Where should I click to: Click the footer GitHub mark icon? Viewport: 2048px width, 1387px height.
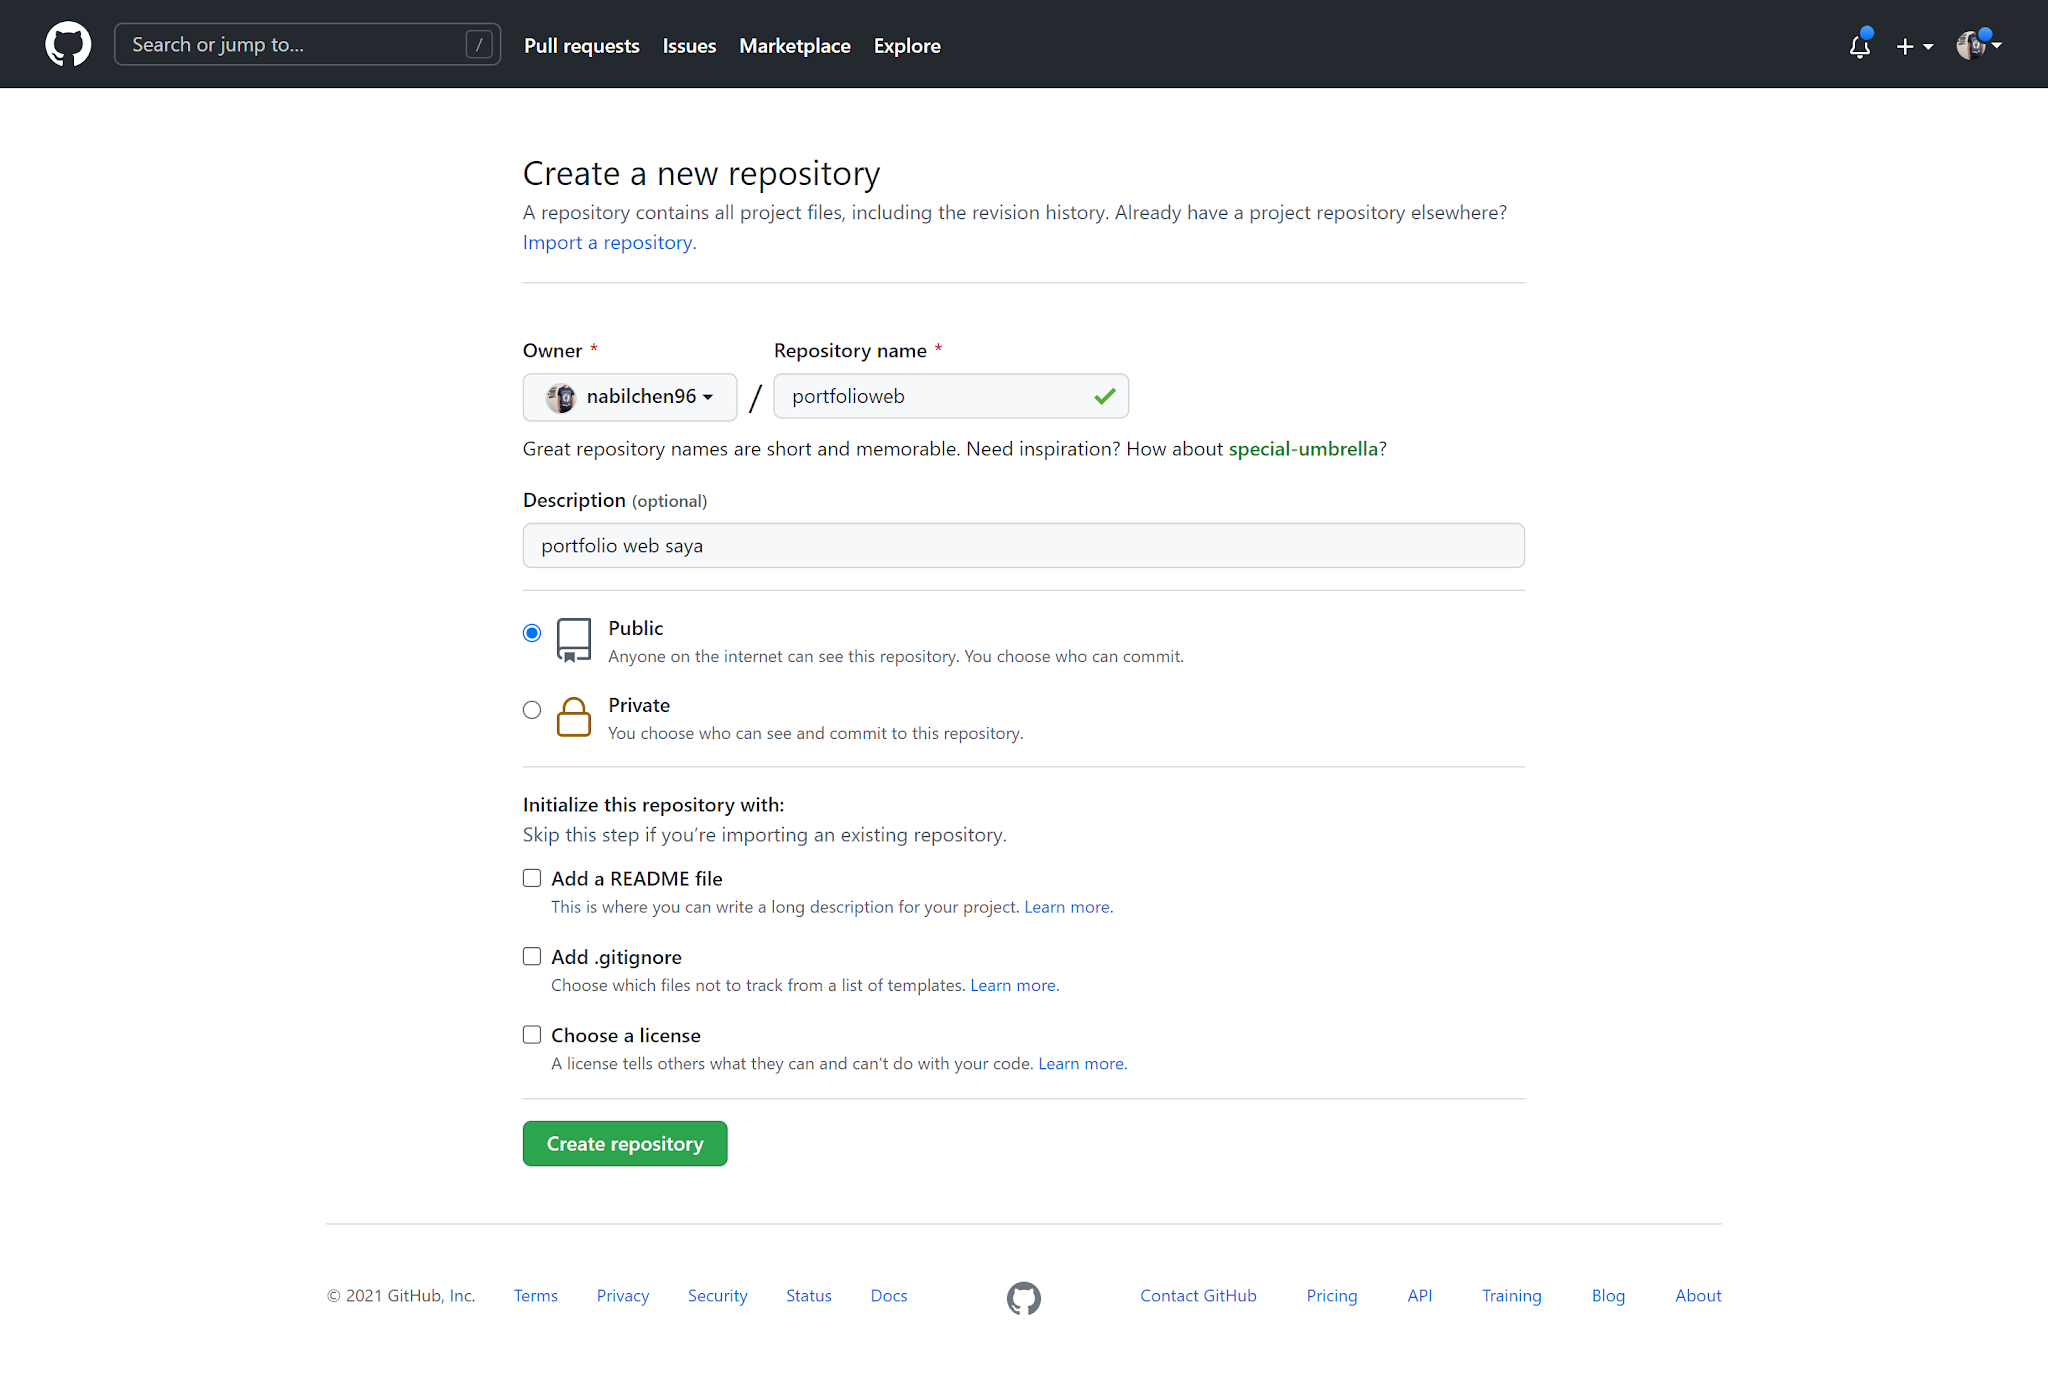[1023, 1297]
